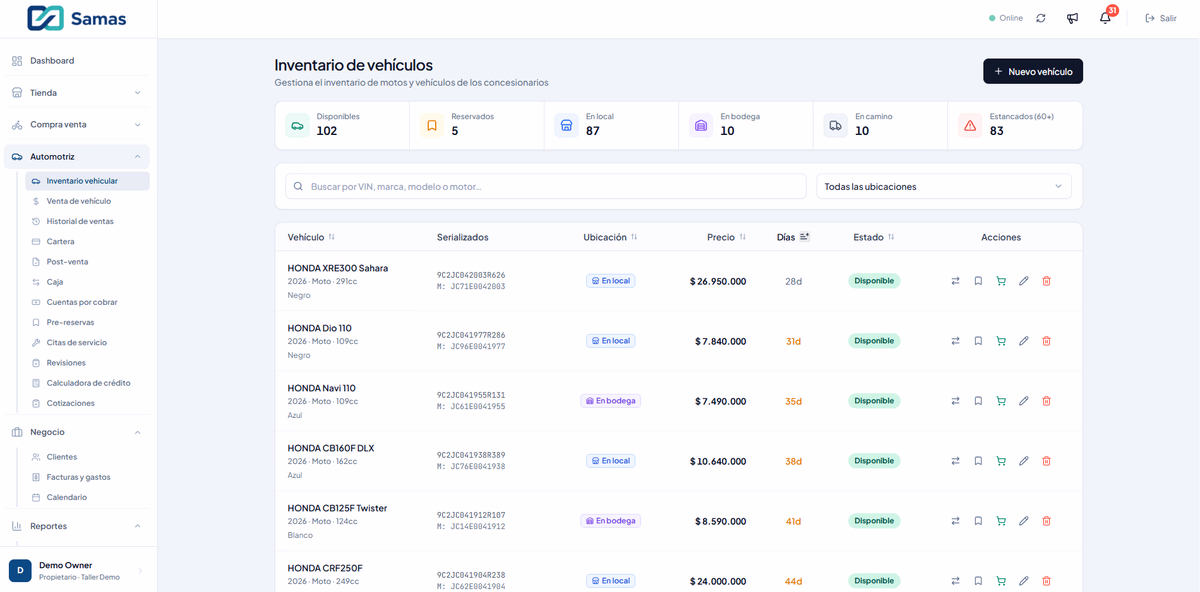Click transfer icon for HONDA CB160F DLX
Viewport: 1200px width, 592px height.
955,461
